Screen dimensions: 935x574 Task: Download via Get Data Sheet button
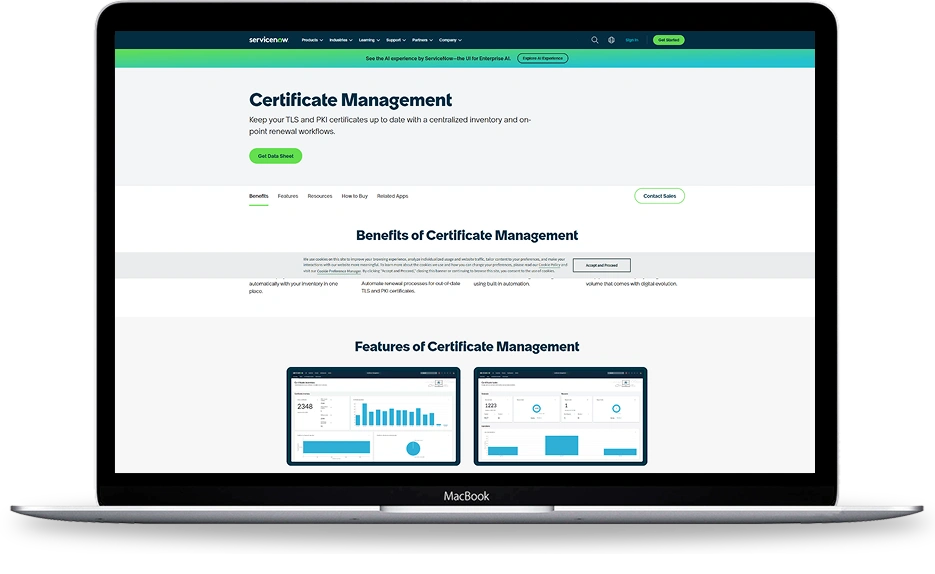275,156
